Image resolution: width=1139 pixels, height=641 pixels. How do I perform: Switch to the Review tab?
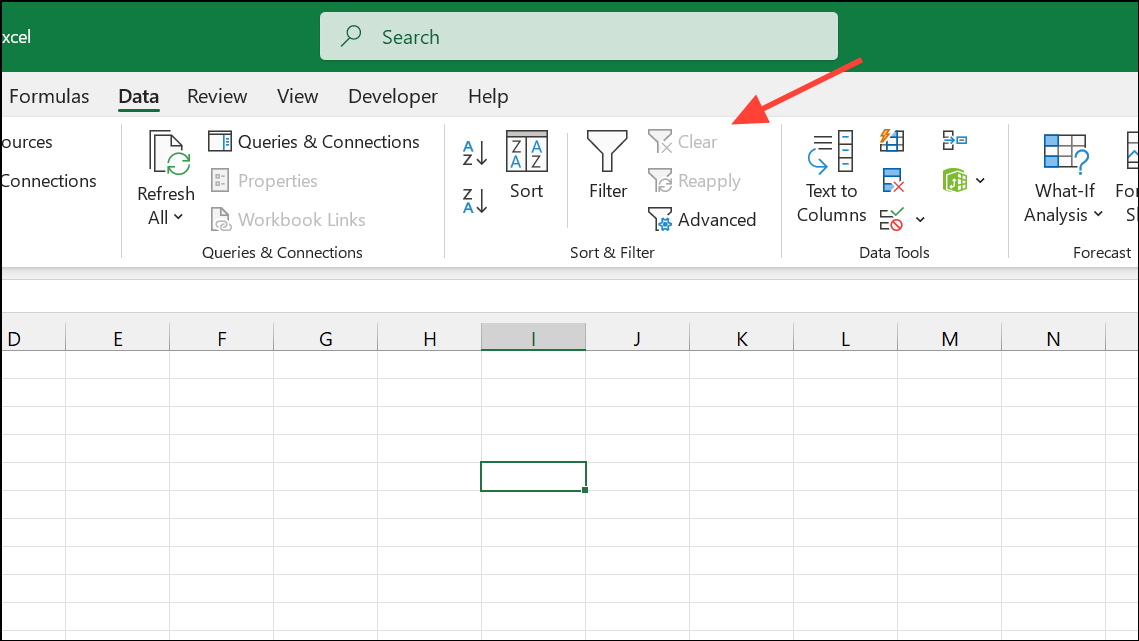click(x=217, y=97)
